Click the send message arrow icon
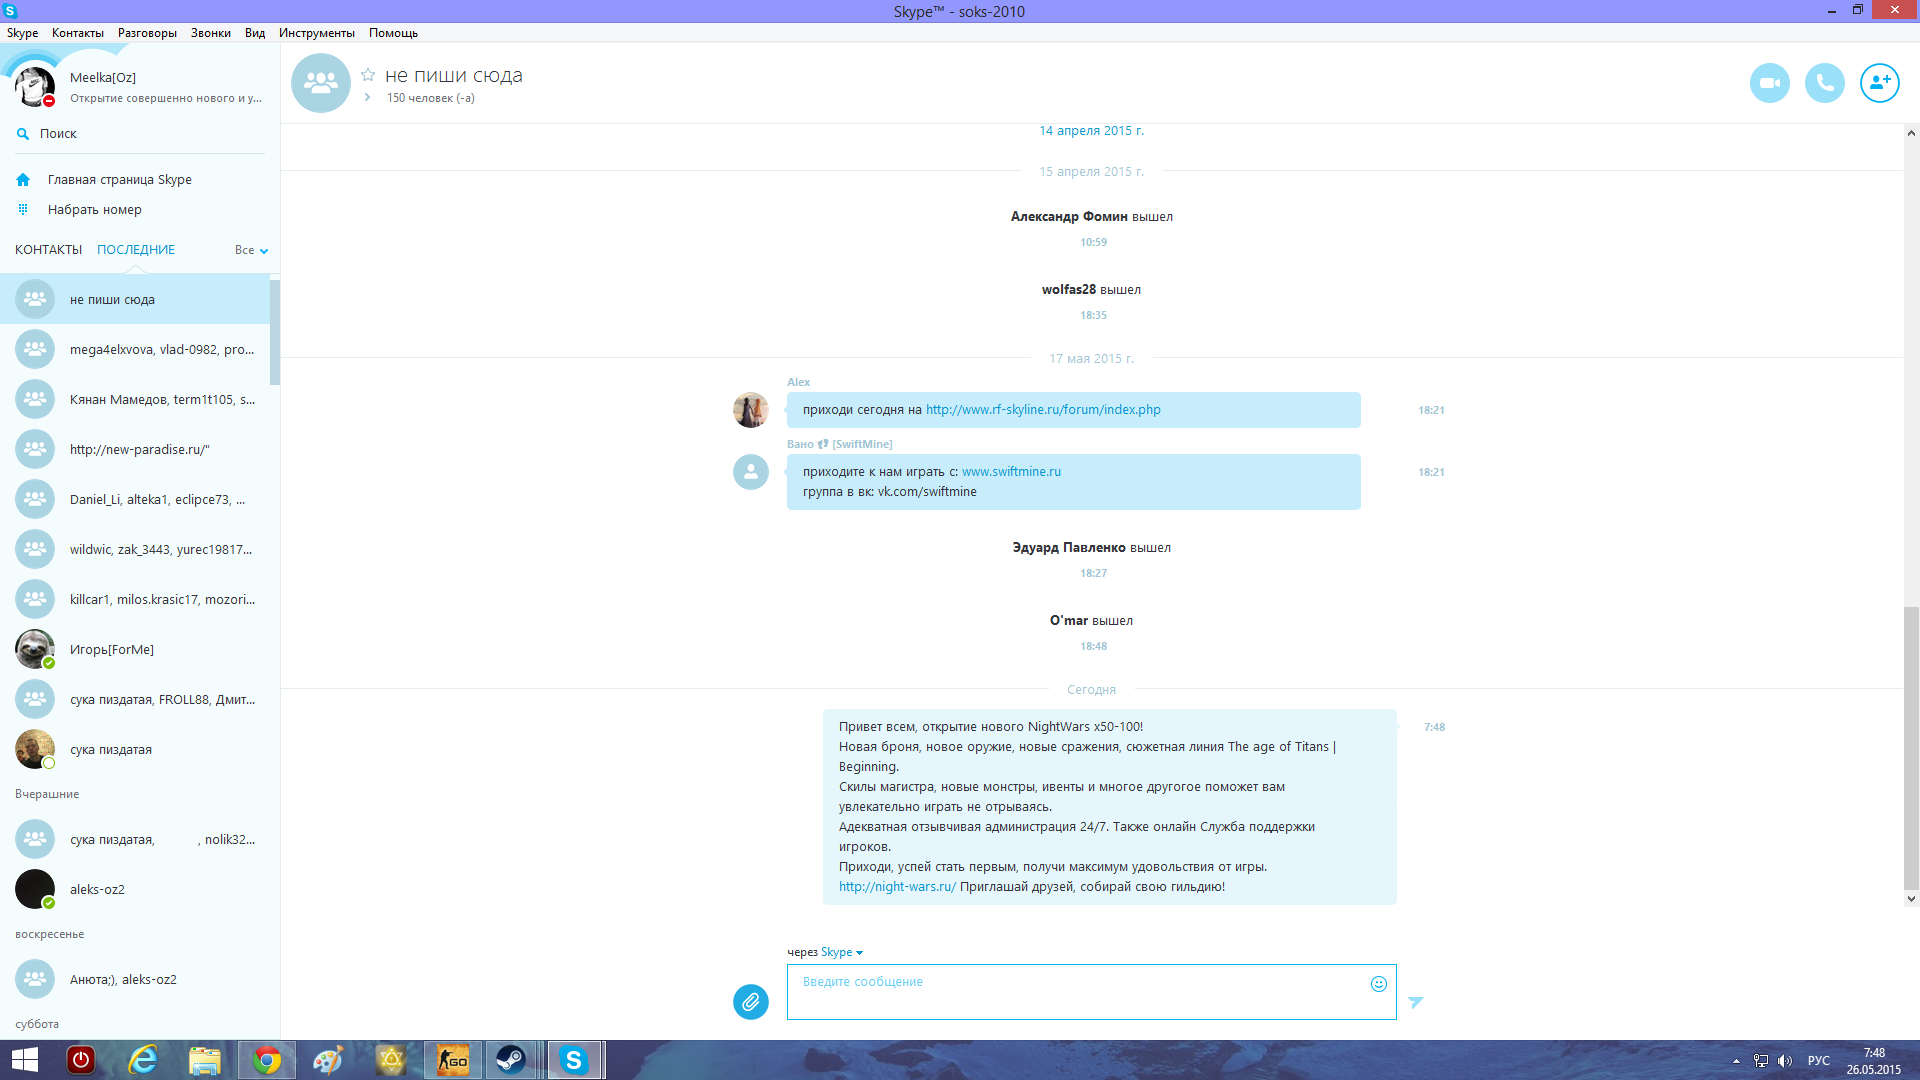 click(x=1415, y=1002)
